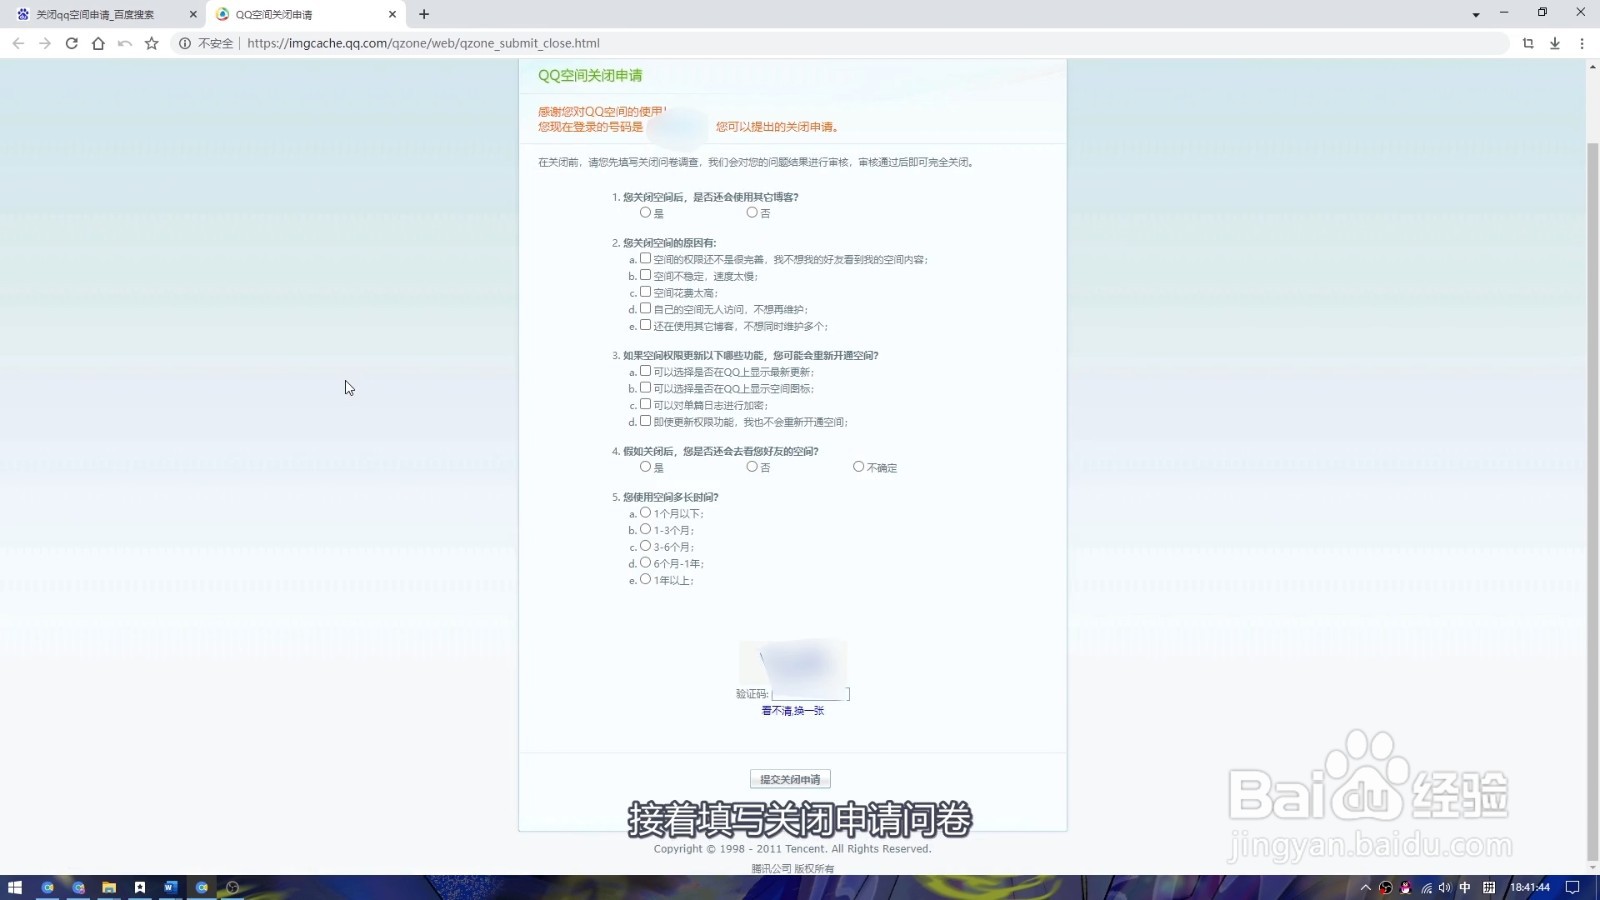Show hidden system tray icons
This screenshot has width=1600, height=900.
pos(1365,887)
